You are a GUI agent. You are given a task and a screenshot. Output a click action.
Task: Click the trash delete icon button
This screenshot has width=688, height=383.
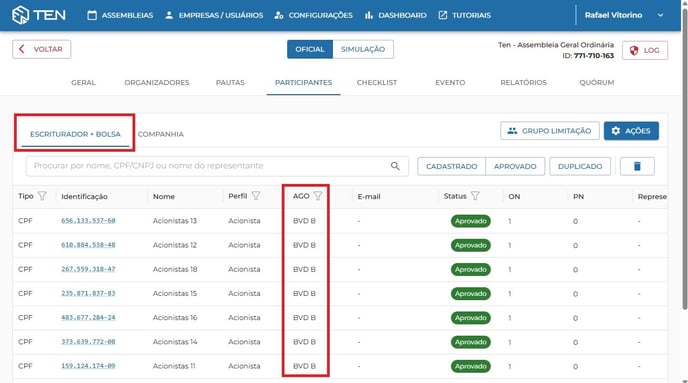pyautogui.click(x=637, y=166)
